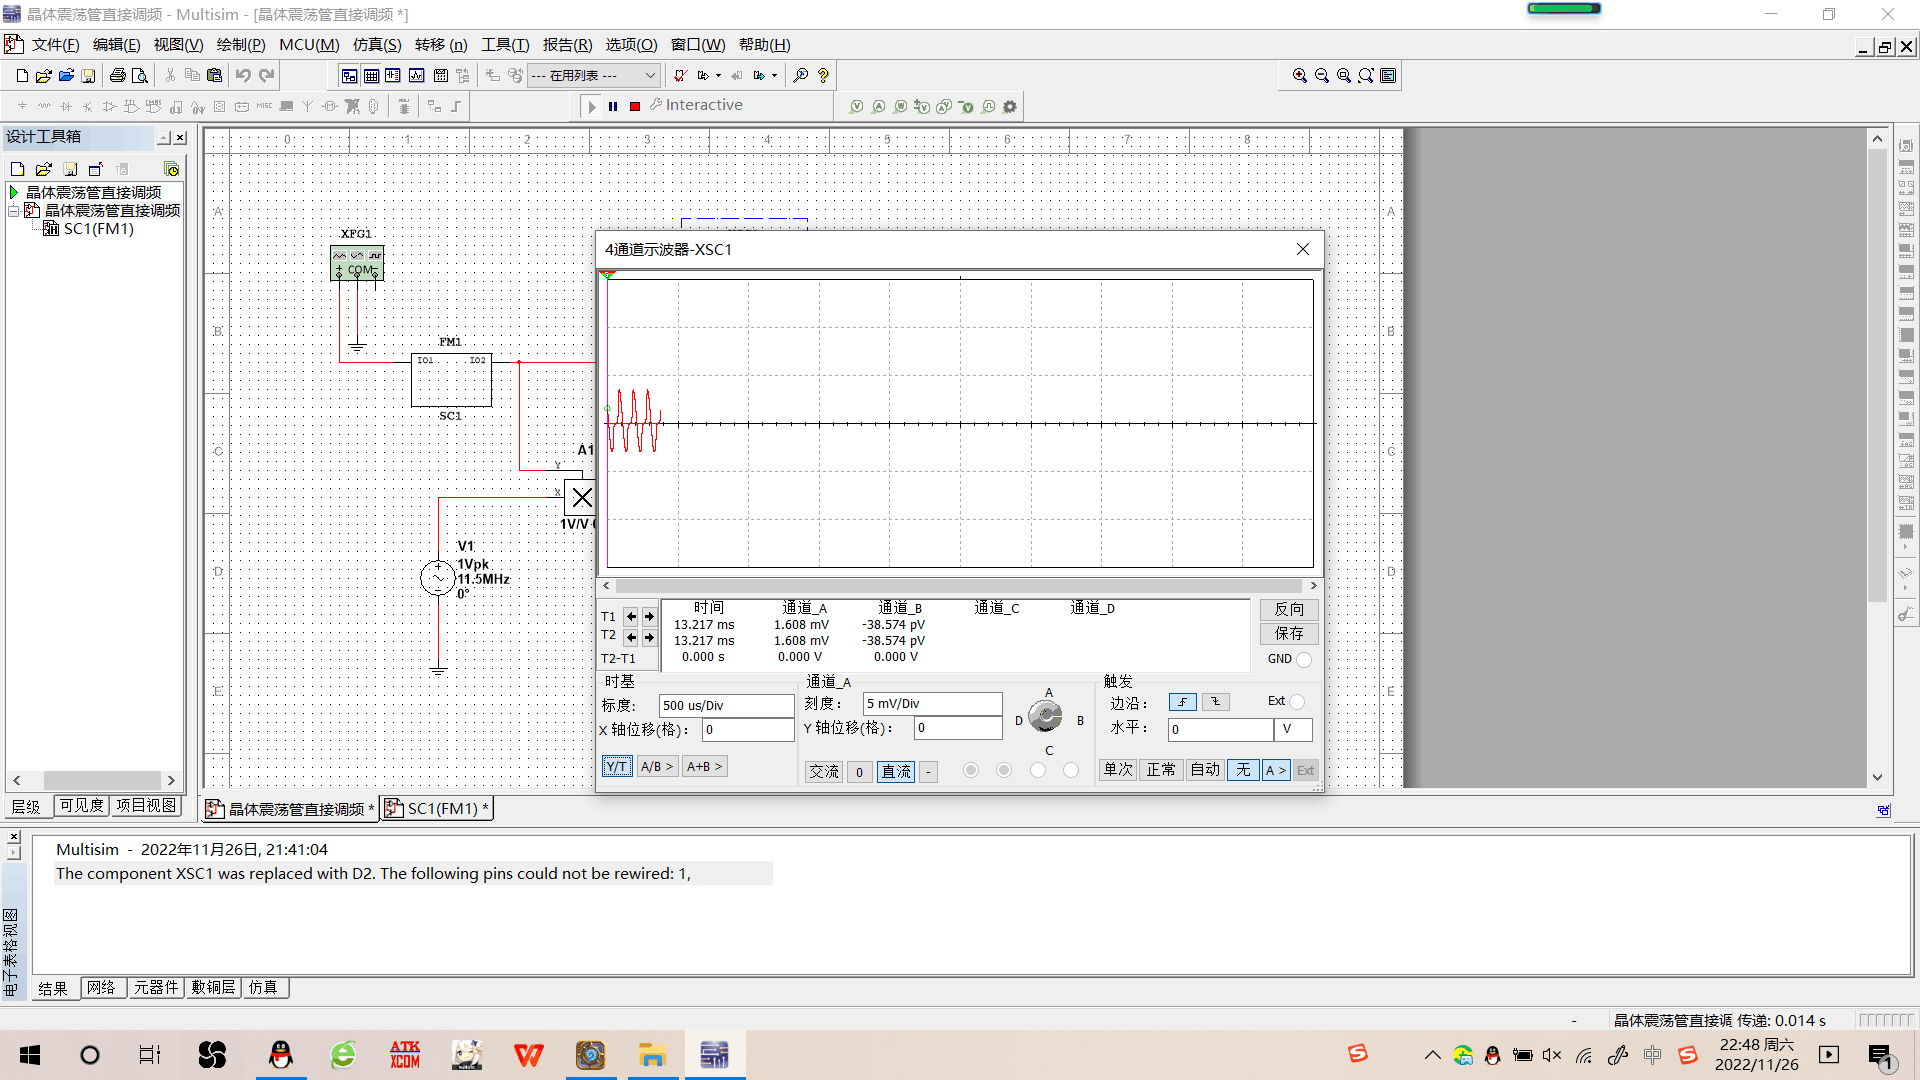Screen dimensions: 1920x1080
Task: Click the channel selector knob
Action: click(x=1046, y=716)
